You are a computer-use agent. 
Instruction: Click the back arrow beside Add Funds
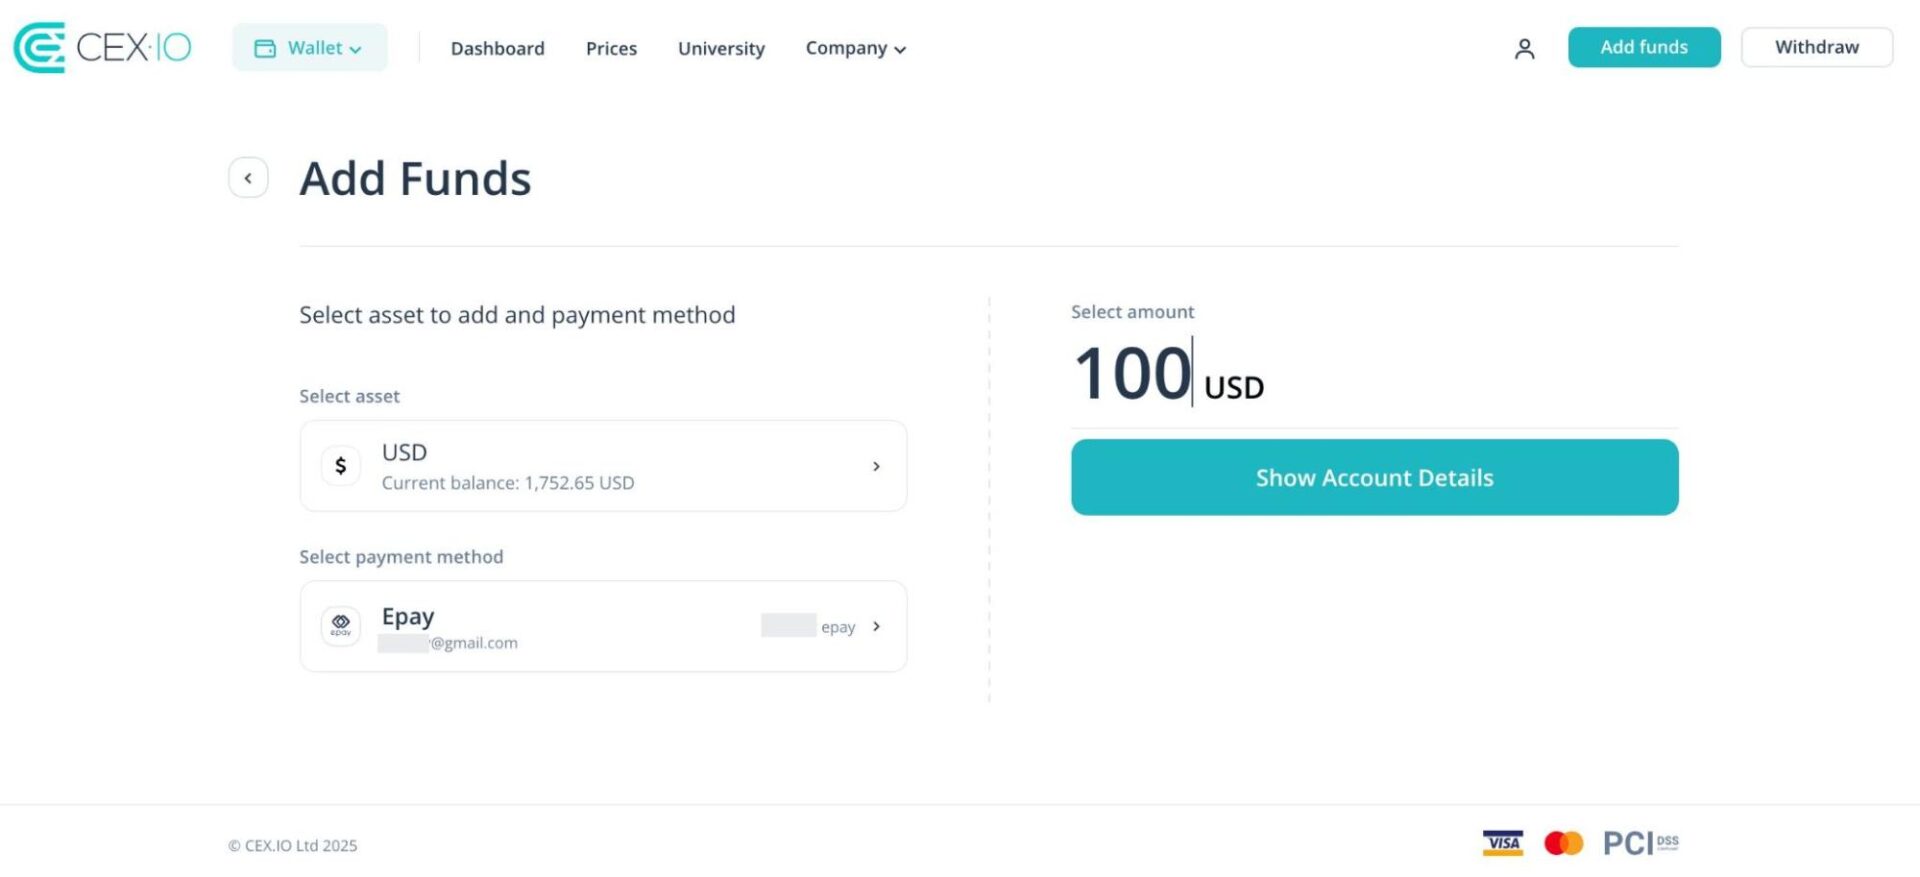coord(248,178)
